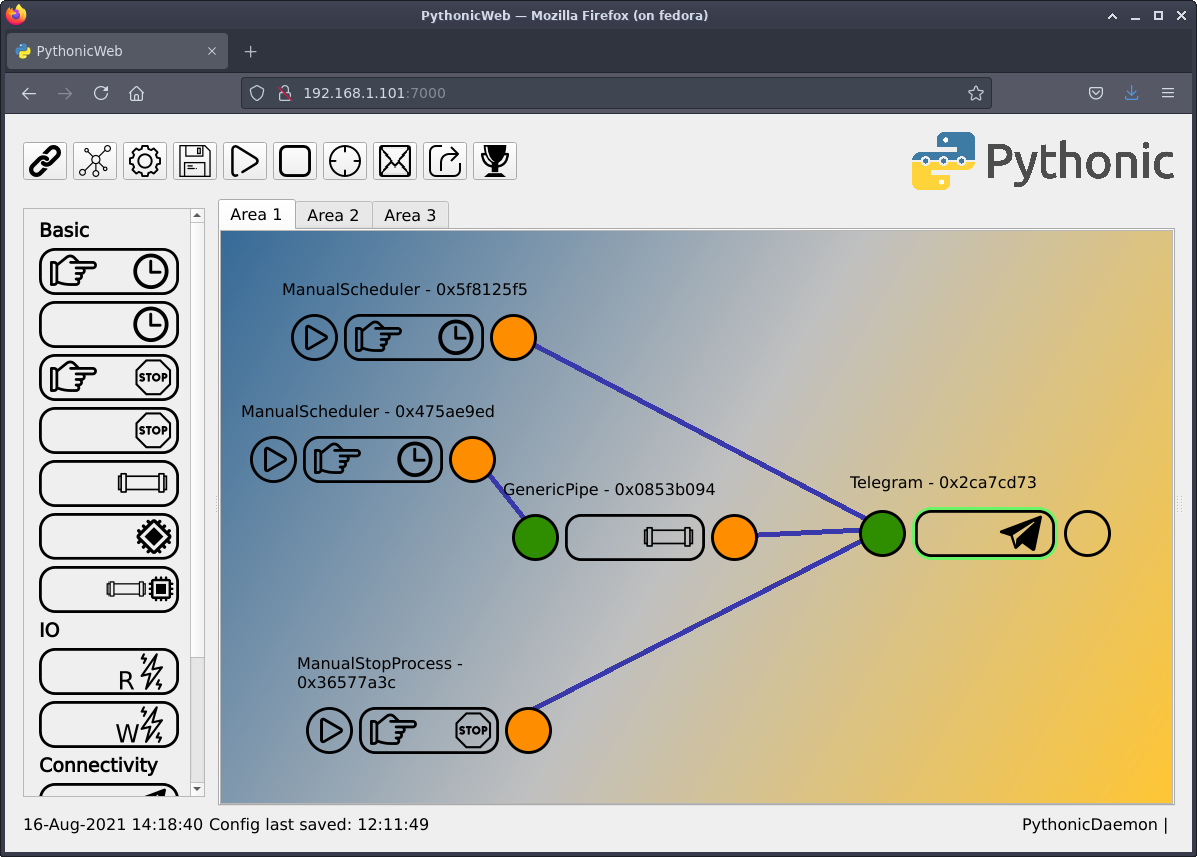Viewport: 1197px width, 857px height.
Task: Stop execution with the square stop toolbar icon
Action: click(295, 160)
